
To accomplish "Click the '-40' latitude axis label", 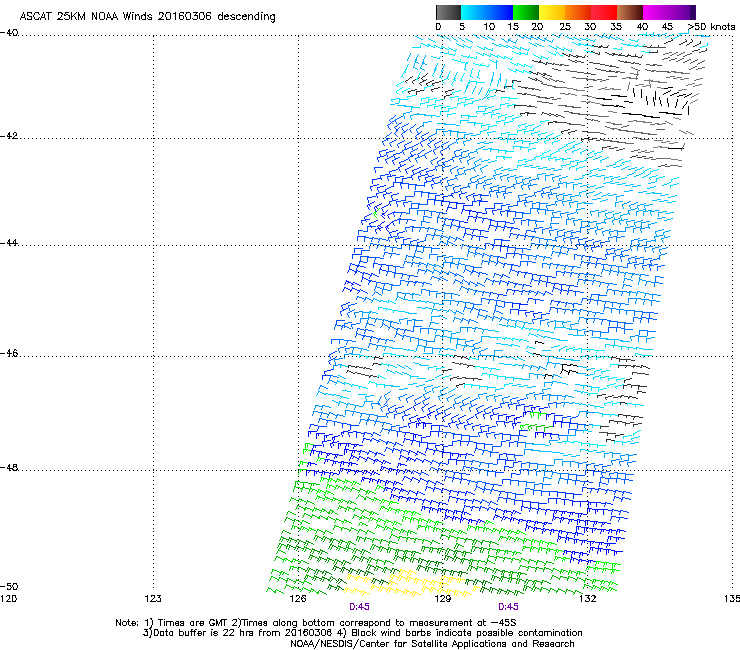I will click(x=9, y=33).
